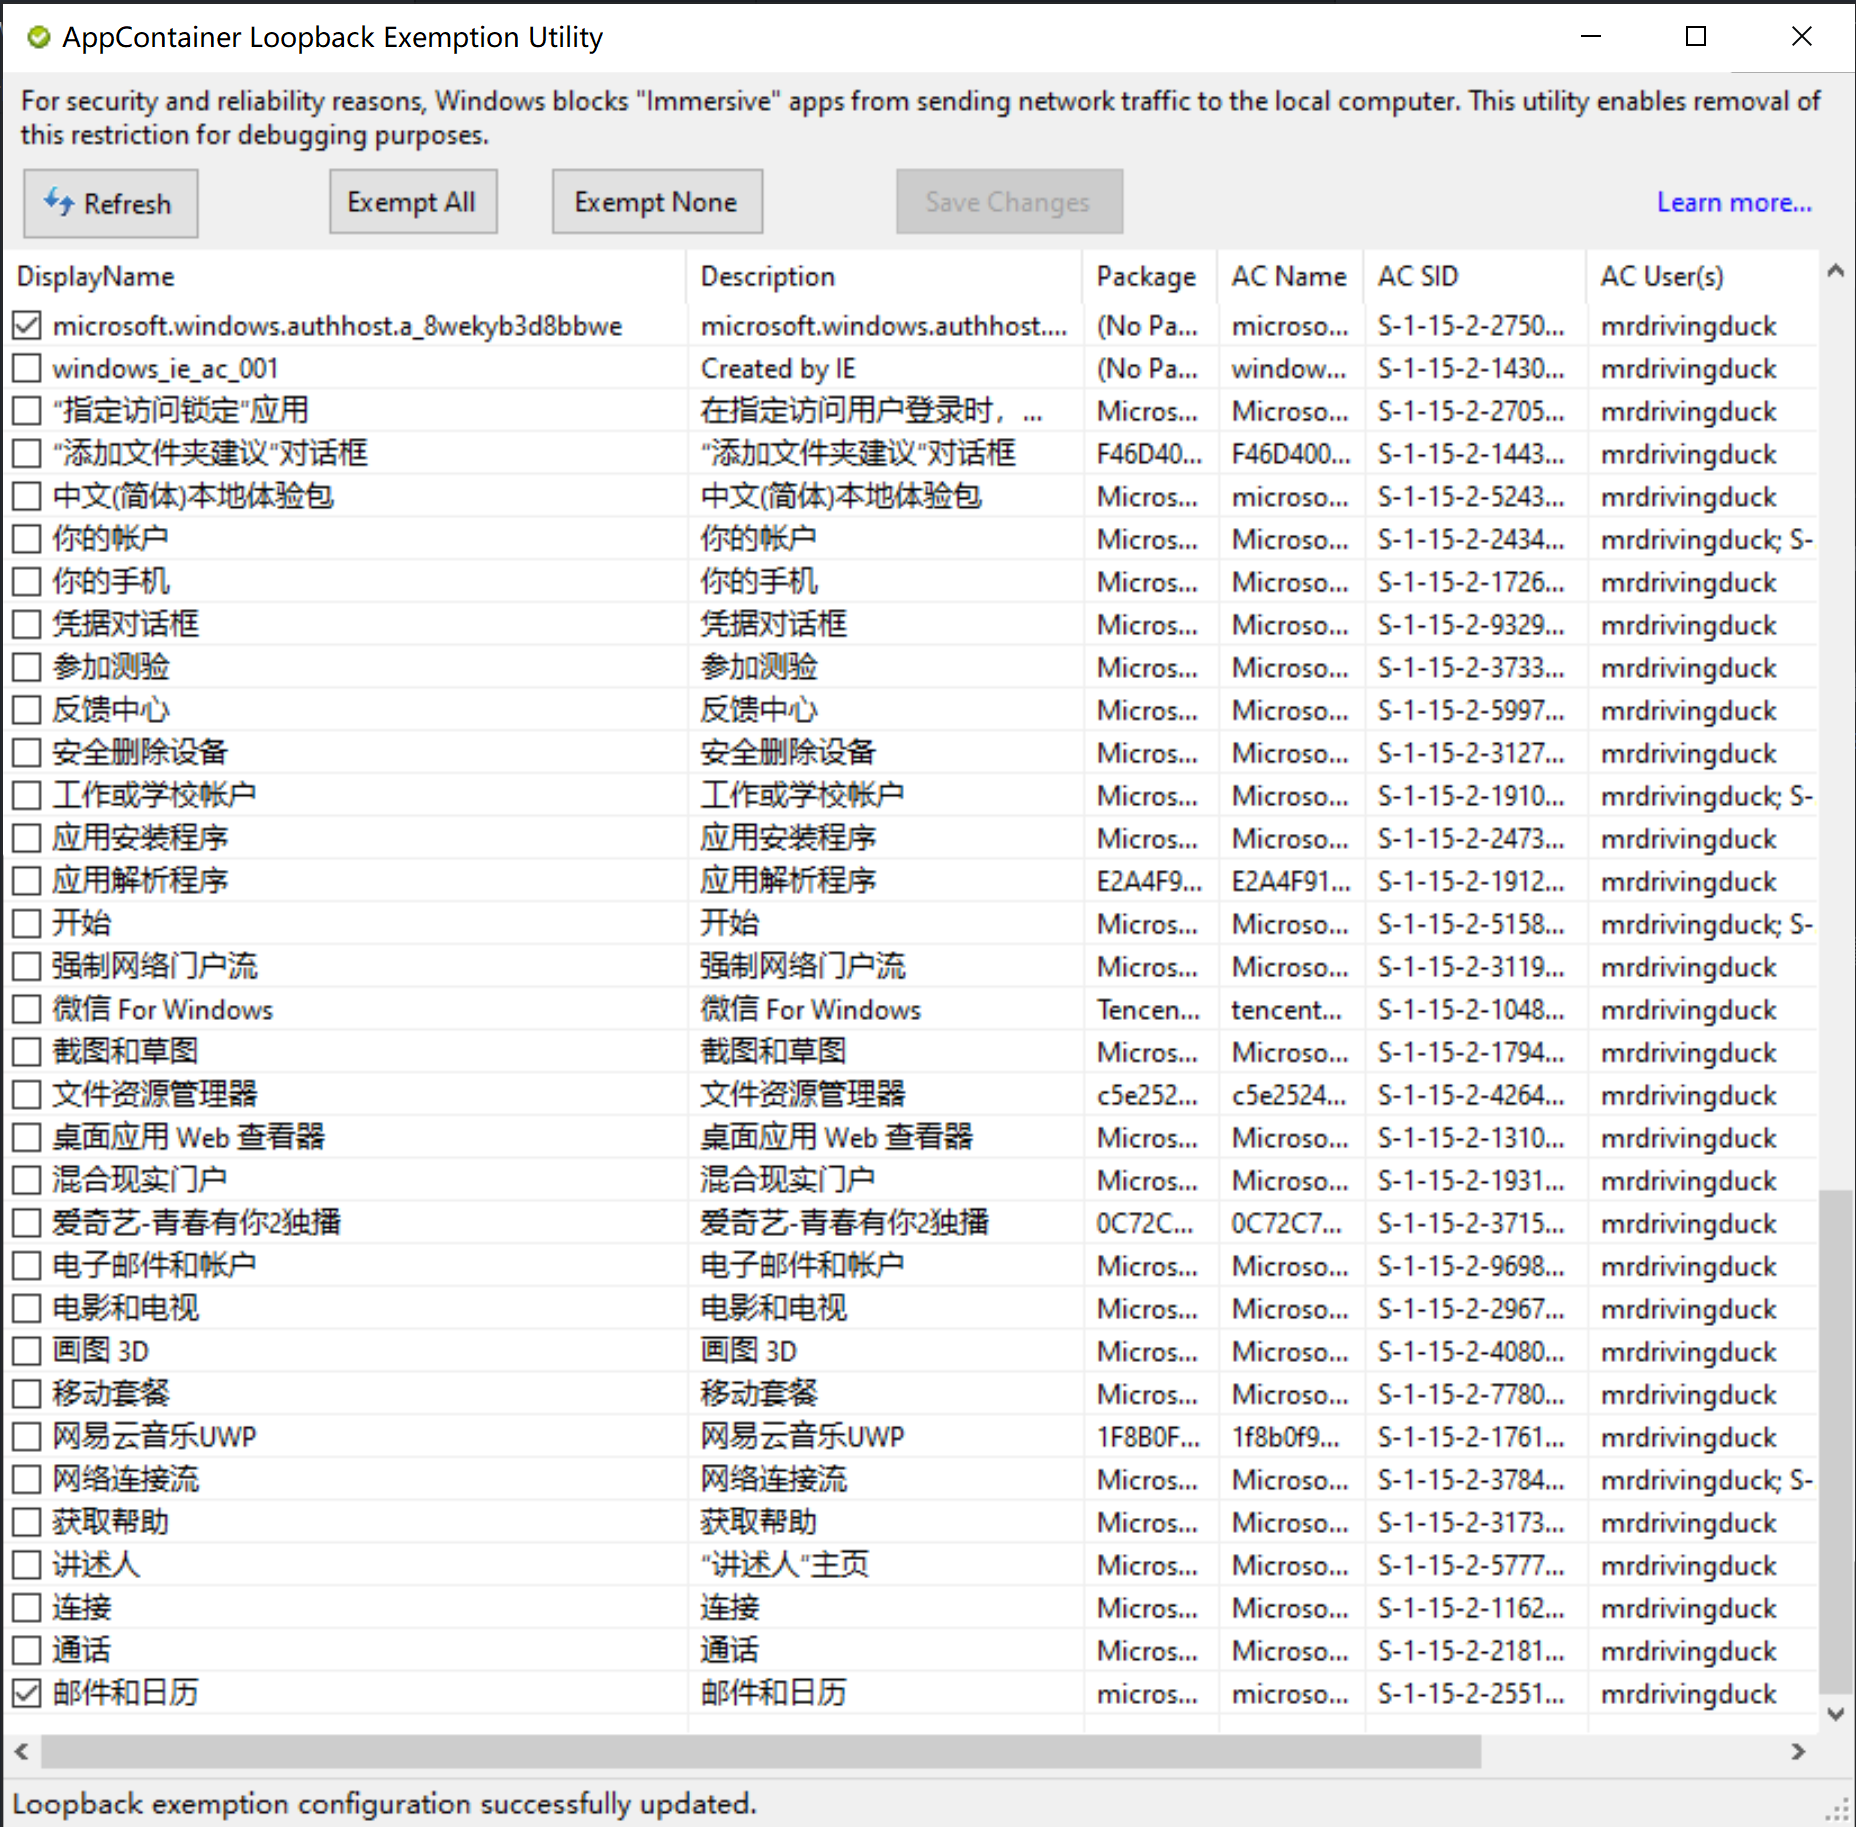Viewport: 1856px width, 1827px height.
Task: Click Exempt None button
Action: (657, 202)
